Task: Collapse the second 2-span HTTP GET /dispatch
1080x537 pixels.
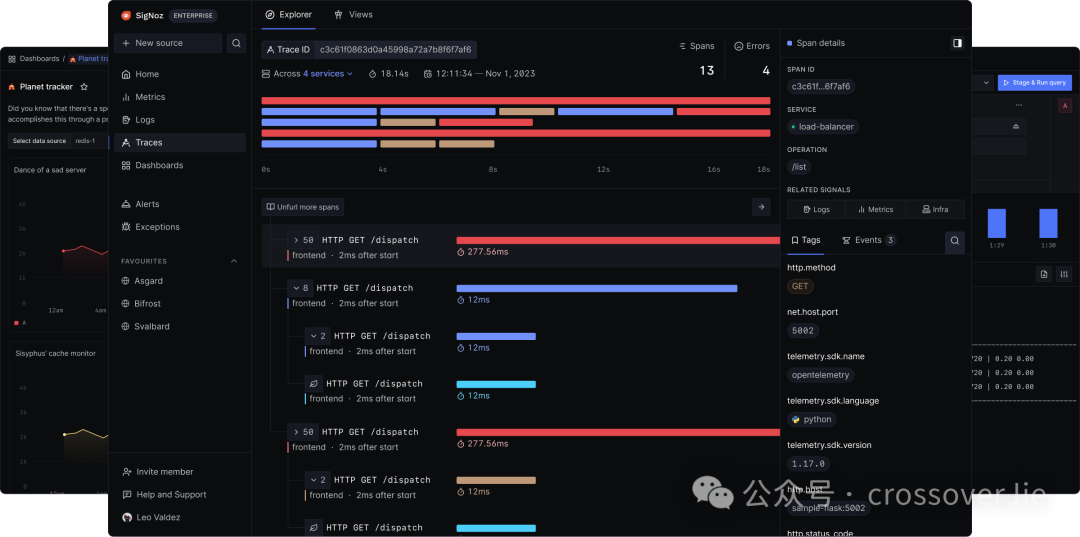Action: click(314, 480)
